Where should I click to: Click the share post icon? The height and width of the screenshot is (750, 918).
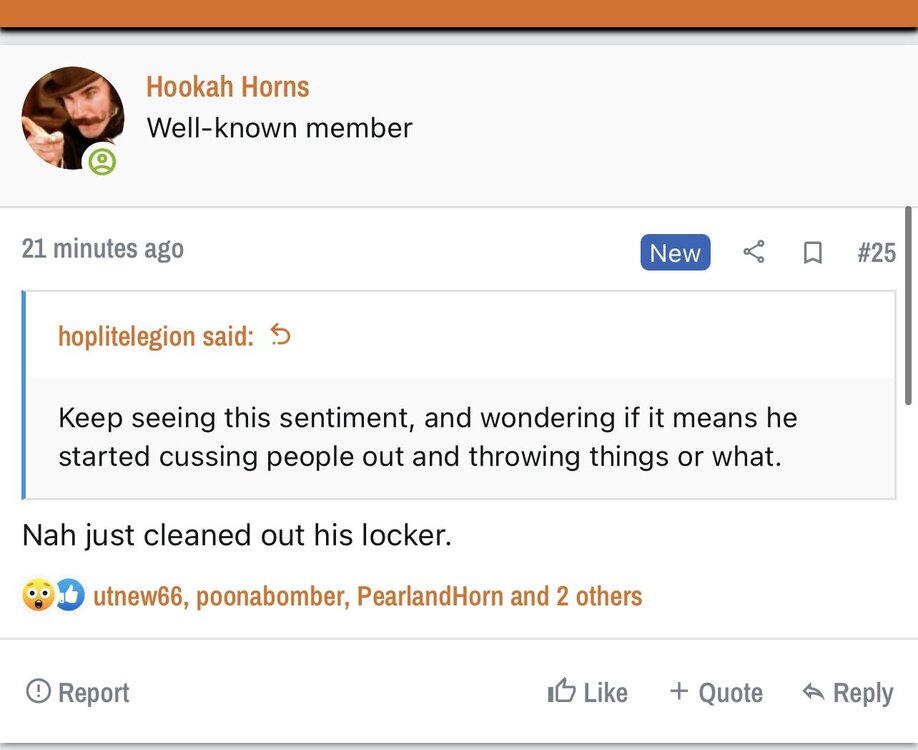tap(754, 252)
